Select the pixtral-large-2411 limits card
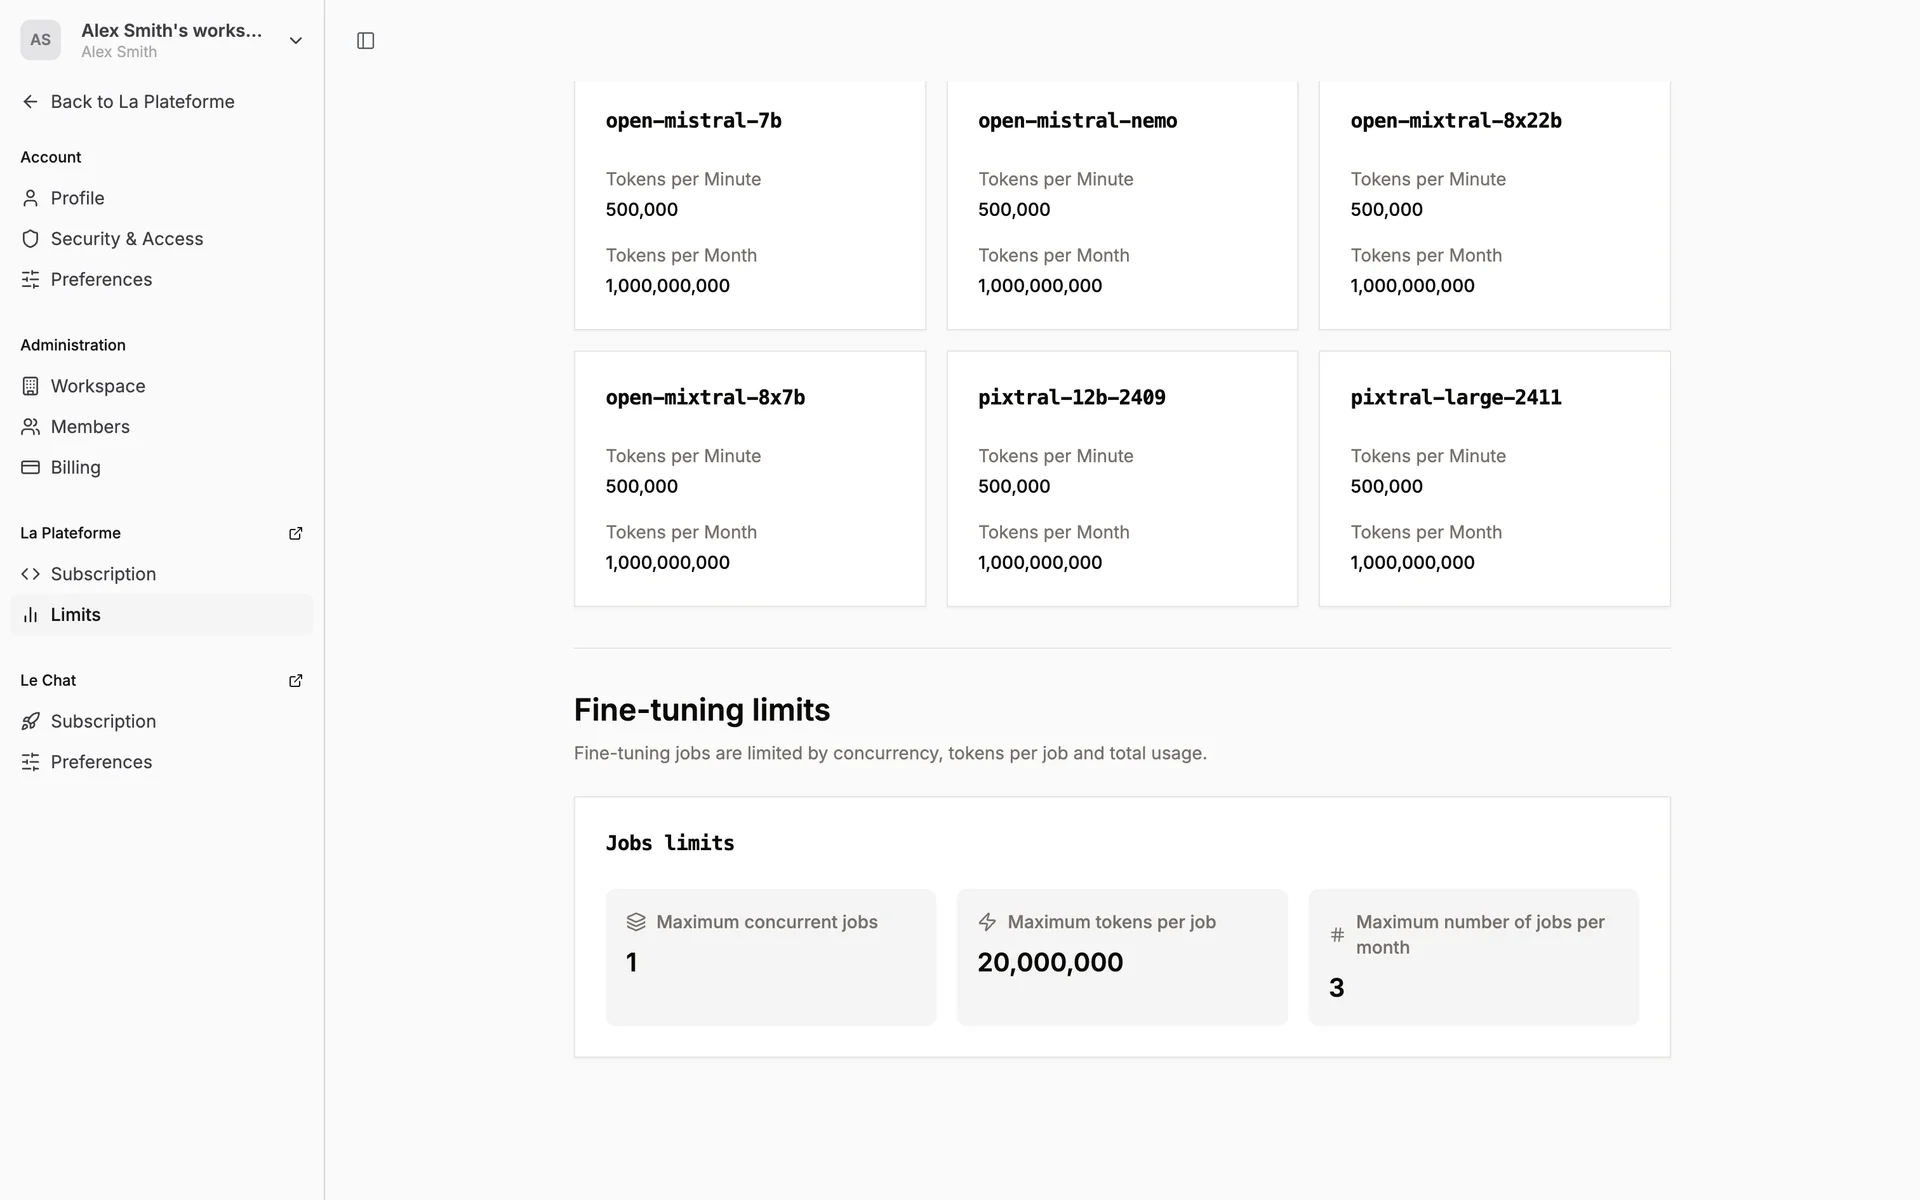The height and width of the screenshot is (1200, 1920). click(1494, 478)
